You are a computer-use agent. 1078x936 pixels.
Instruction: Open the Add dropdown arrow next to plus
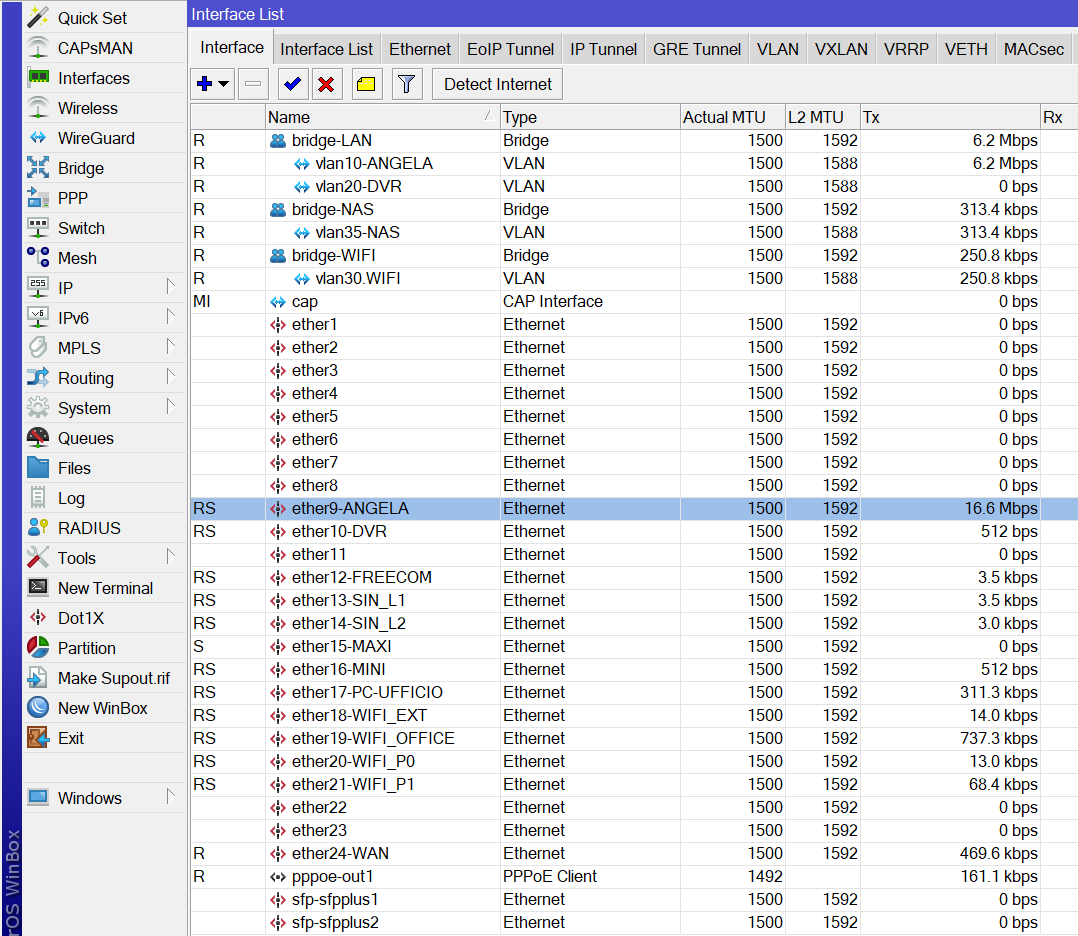click(x=224, y=84)
